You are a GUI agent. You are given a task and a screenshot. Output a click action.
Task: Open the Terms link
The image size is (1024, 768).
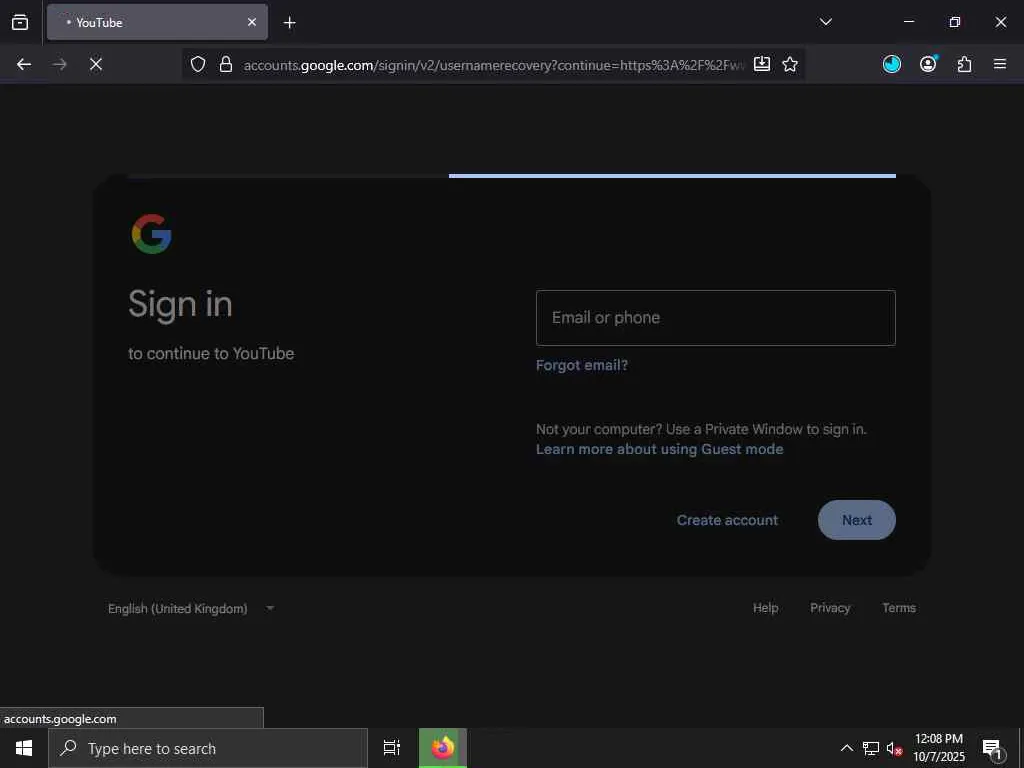[899, 608]
